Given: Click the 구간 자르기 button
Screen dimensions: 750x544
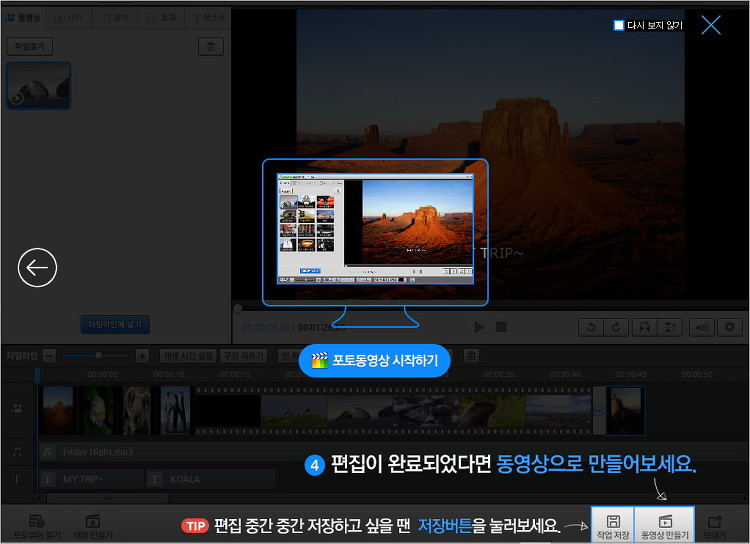Looking at the screenshot, I should click(x=243, y=356).
